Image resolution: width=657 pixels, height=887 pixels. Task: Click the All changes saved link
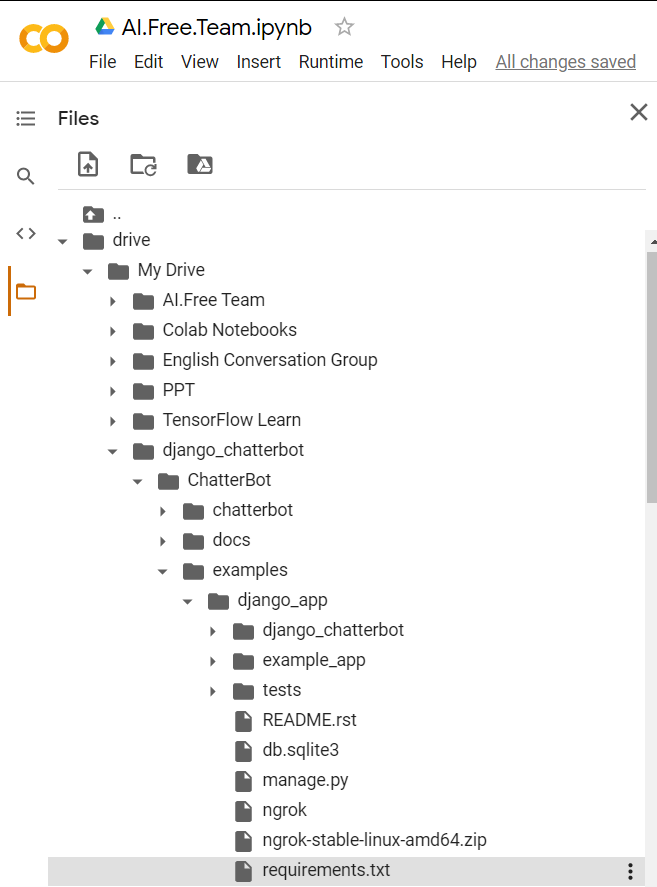(566, 62)
